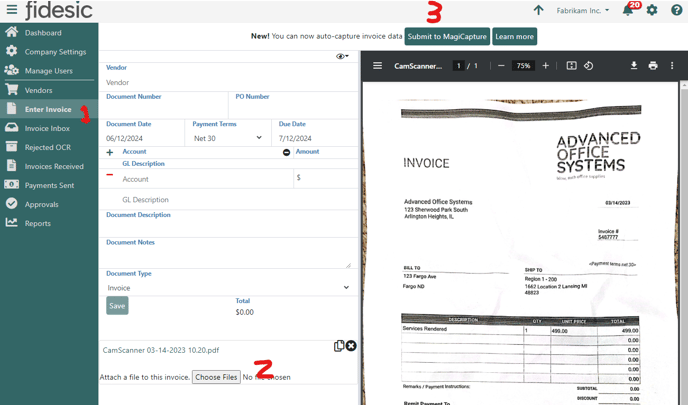
Task: Click the PDF page number box
Action: 458,66
